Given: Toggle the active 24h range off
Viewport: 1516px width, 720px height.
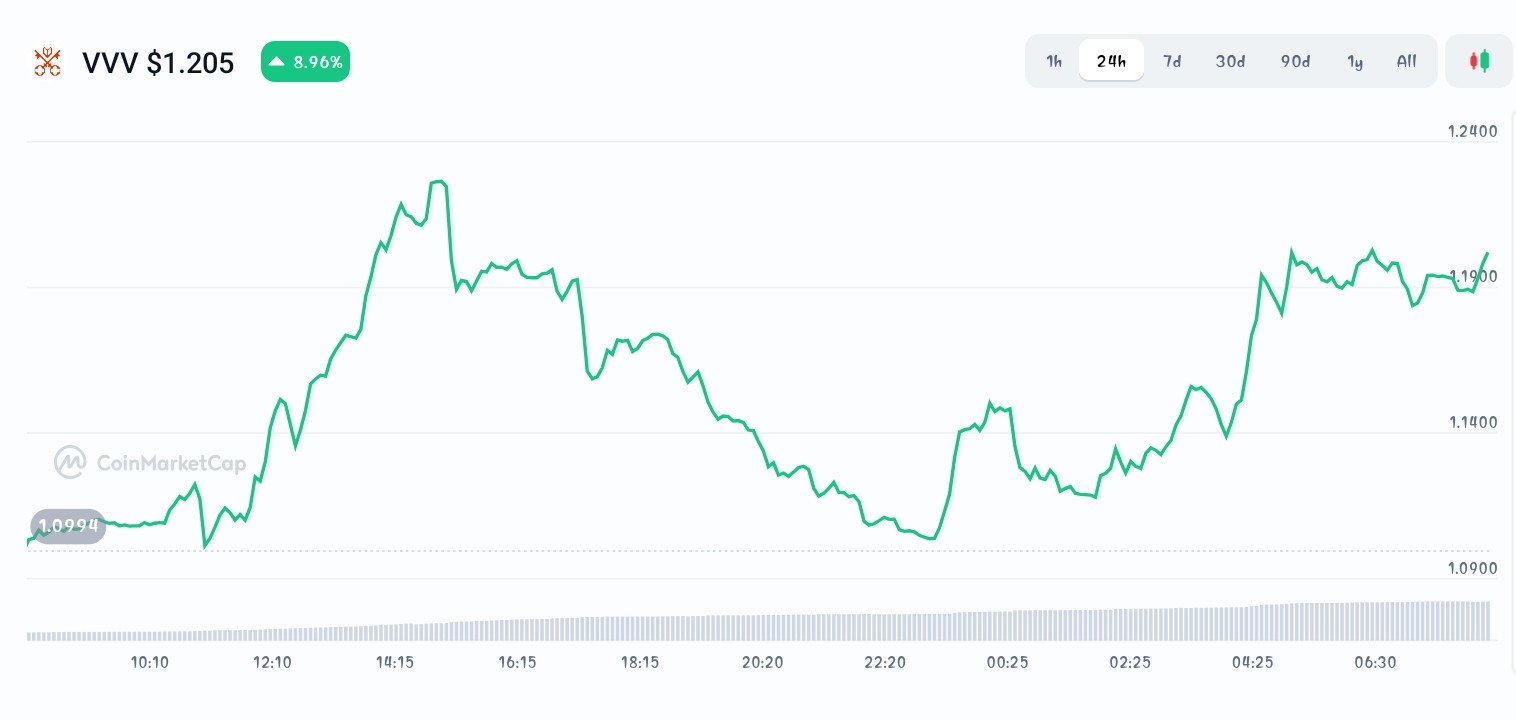Looking at the screenshot, I should (x=1111, y=61).
